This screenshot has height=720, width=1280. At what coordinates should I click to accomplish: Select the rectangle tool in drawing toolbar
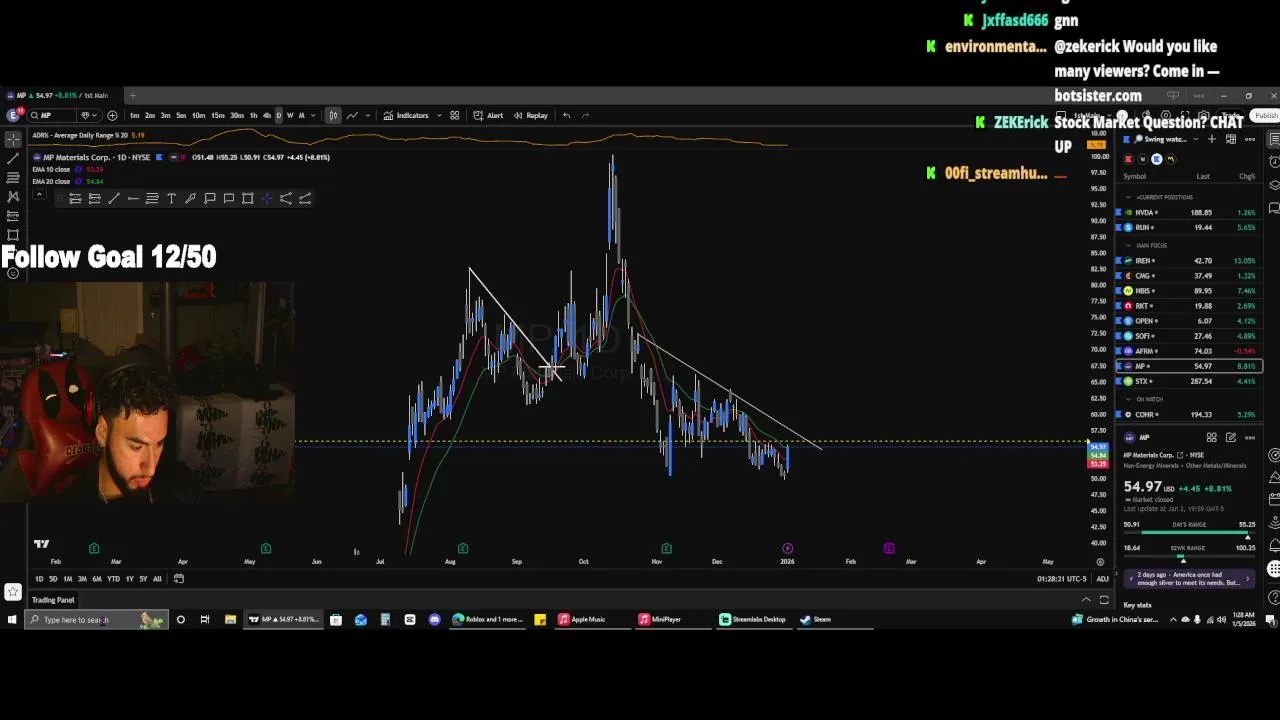247,198
